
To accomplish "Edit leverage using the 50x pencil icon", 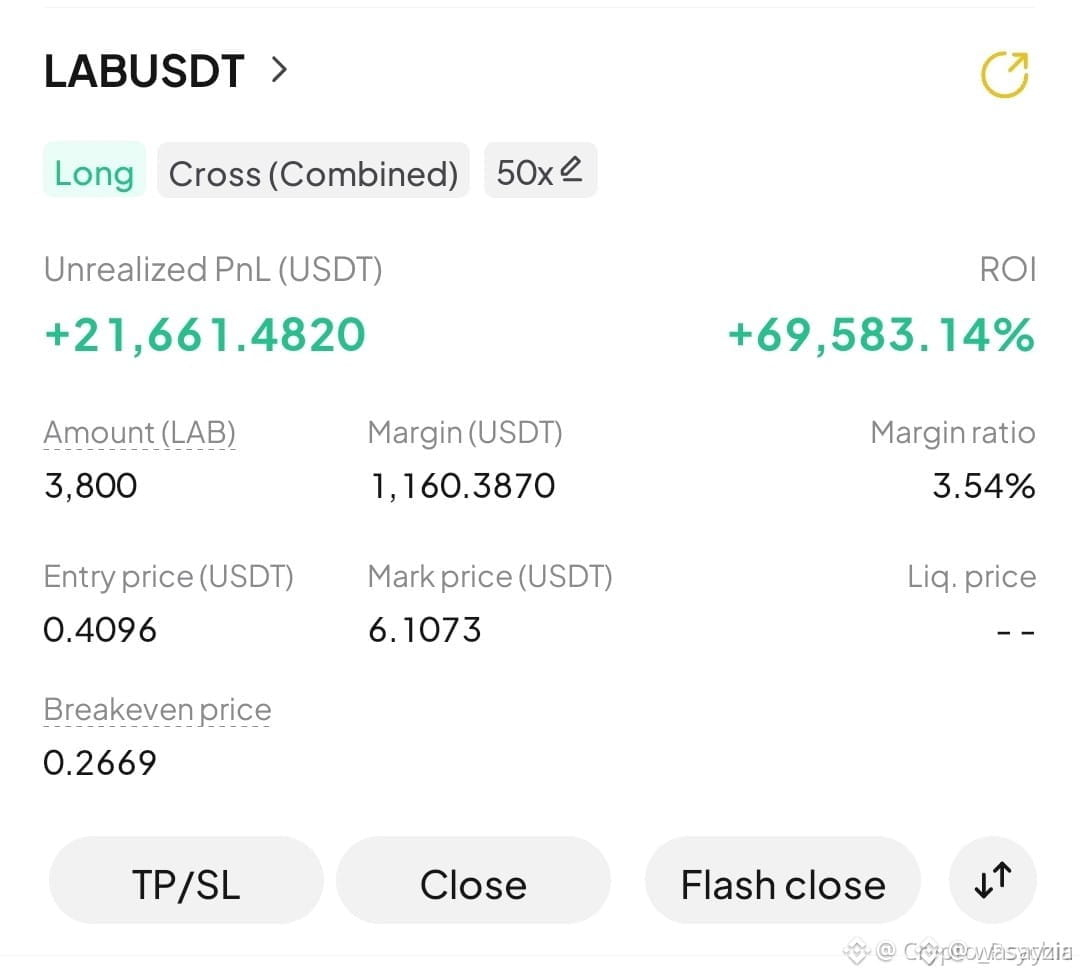I will [x=571, y=169].
